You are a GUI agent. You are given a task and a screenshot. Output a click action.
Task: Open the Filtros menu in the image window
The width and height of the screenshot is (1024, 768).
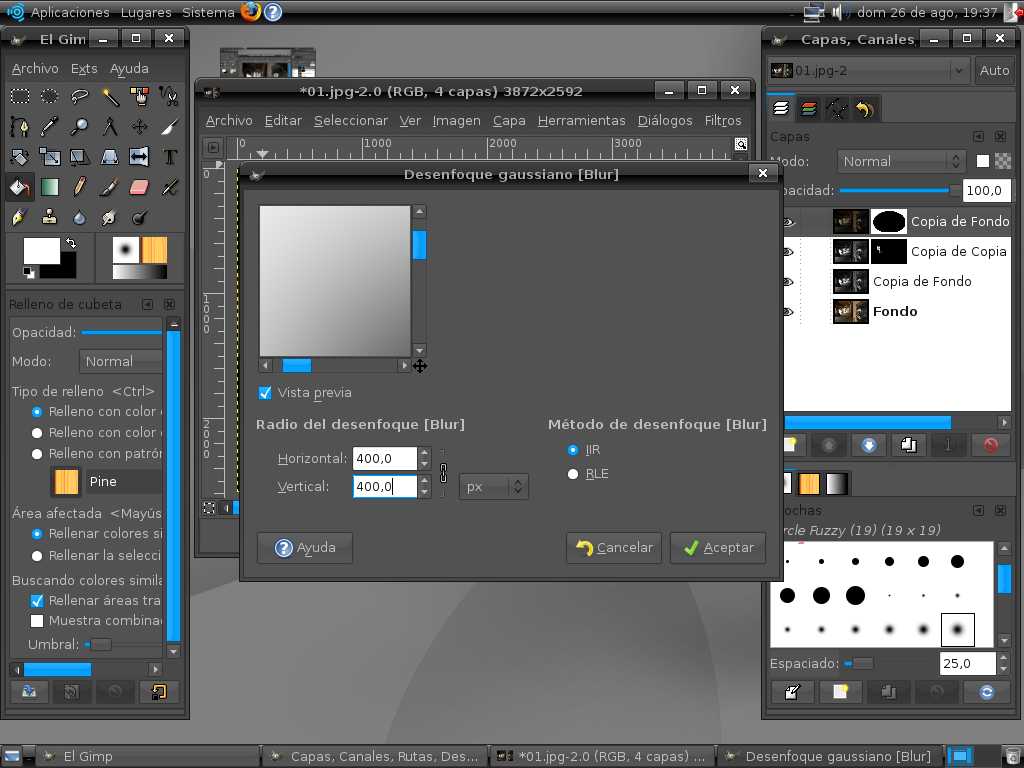click(x=723, y=121)
